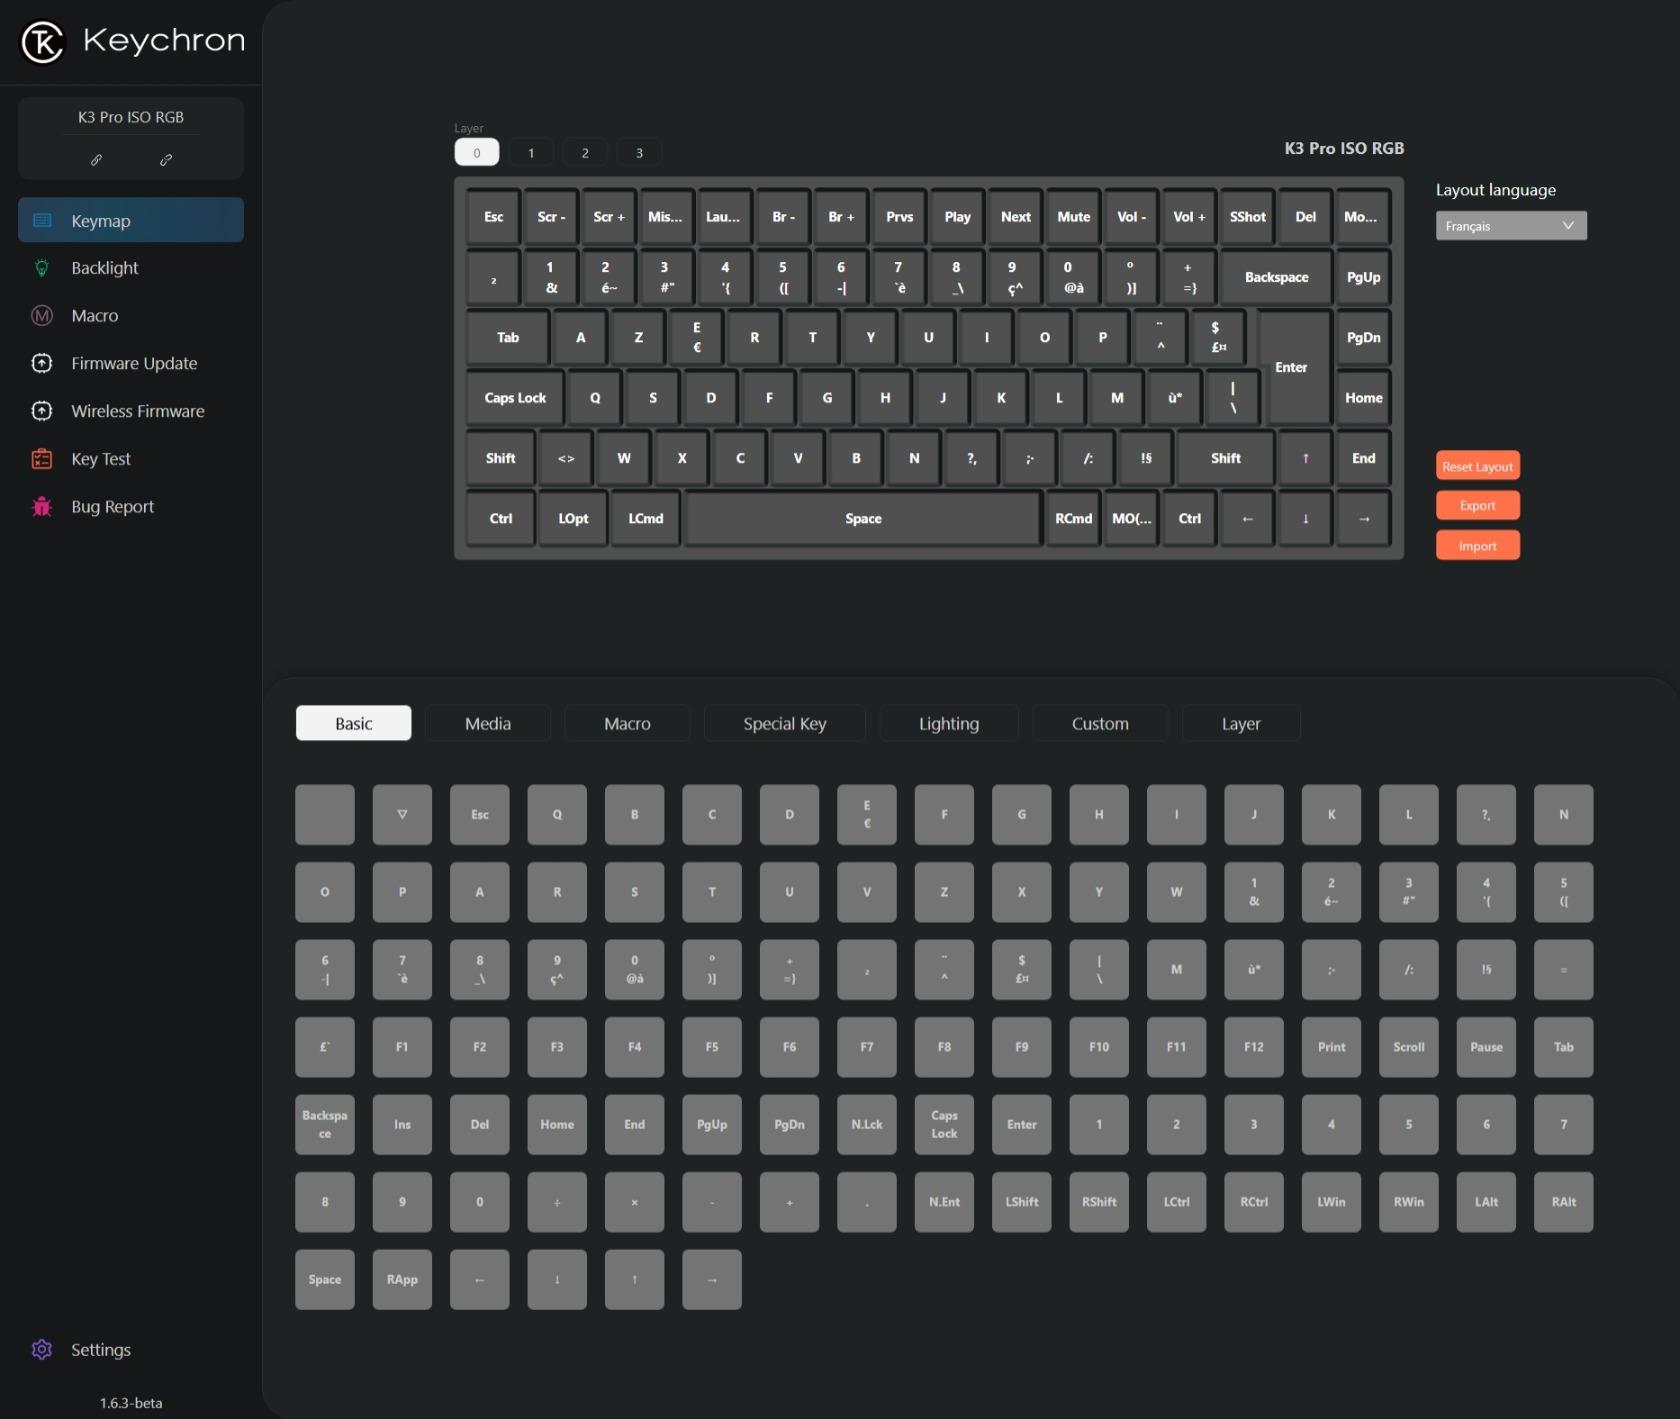Open Settings via the gear icon
Viewport: 1680px width, 1419px height.
pos(42,1349)
